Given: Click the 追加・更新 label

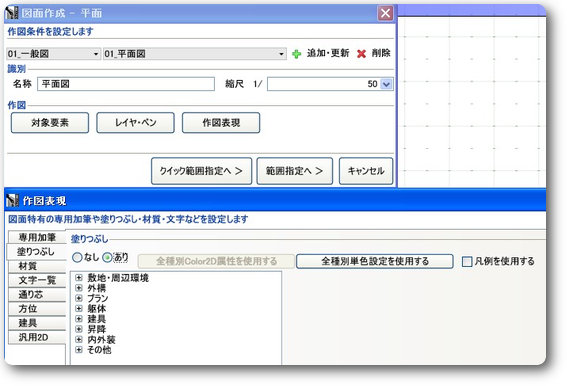Looking at the screenshot, I should [328, 54].
